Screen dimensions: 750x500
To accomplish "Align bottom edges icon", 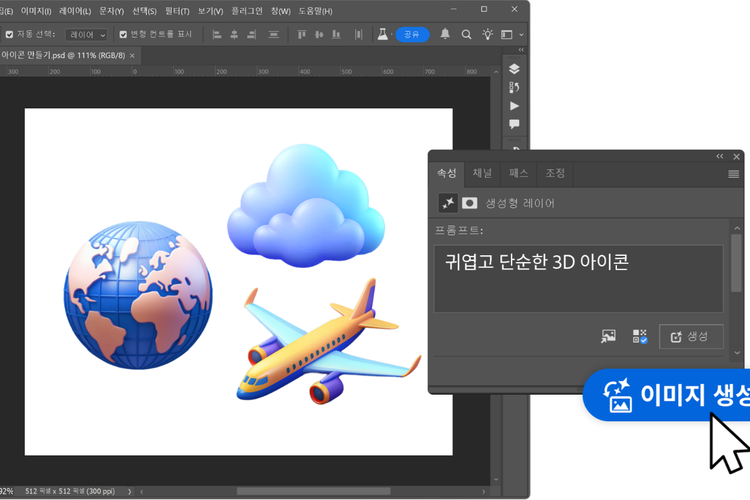I will [336, 34].
